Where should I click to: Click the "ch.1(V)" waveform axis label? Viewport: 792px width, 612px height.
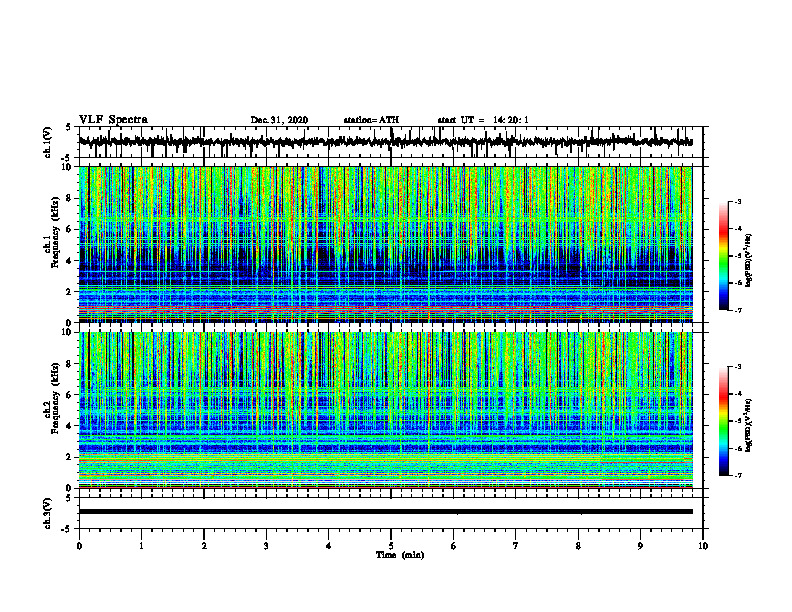pos(48,142)
